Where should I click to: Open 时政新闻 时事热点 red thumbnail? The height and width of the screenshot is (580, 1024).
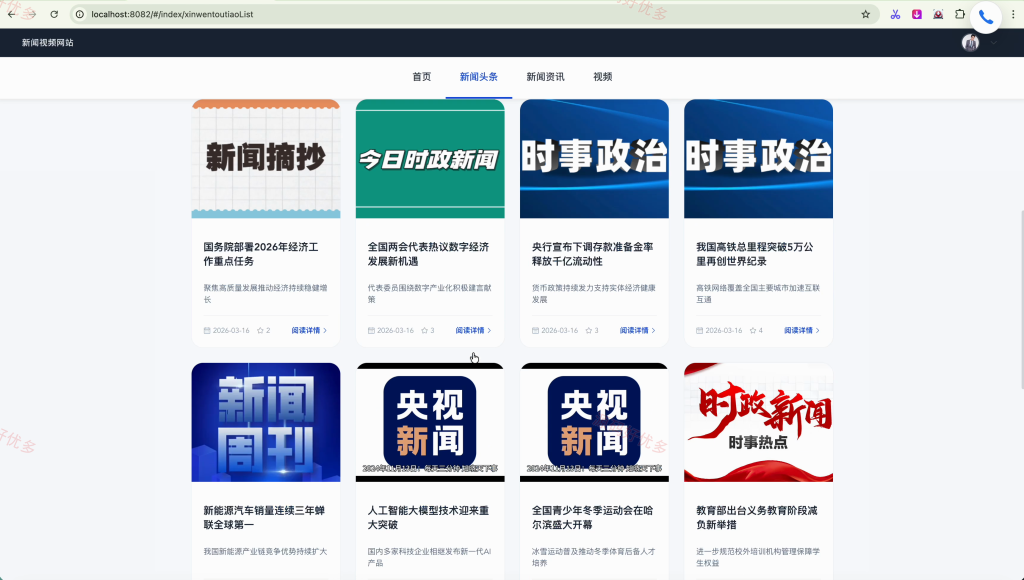pos(758,422)
